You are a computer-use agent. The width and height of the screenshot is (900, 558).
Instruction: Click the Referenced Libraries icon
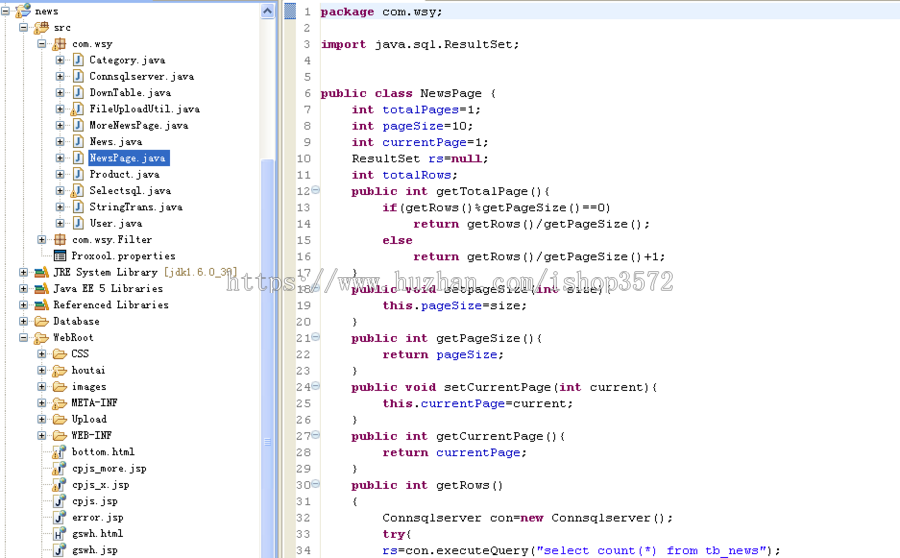coord(41,305)
